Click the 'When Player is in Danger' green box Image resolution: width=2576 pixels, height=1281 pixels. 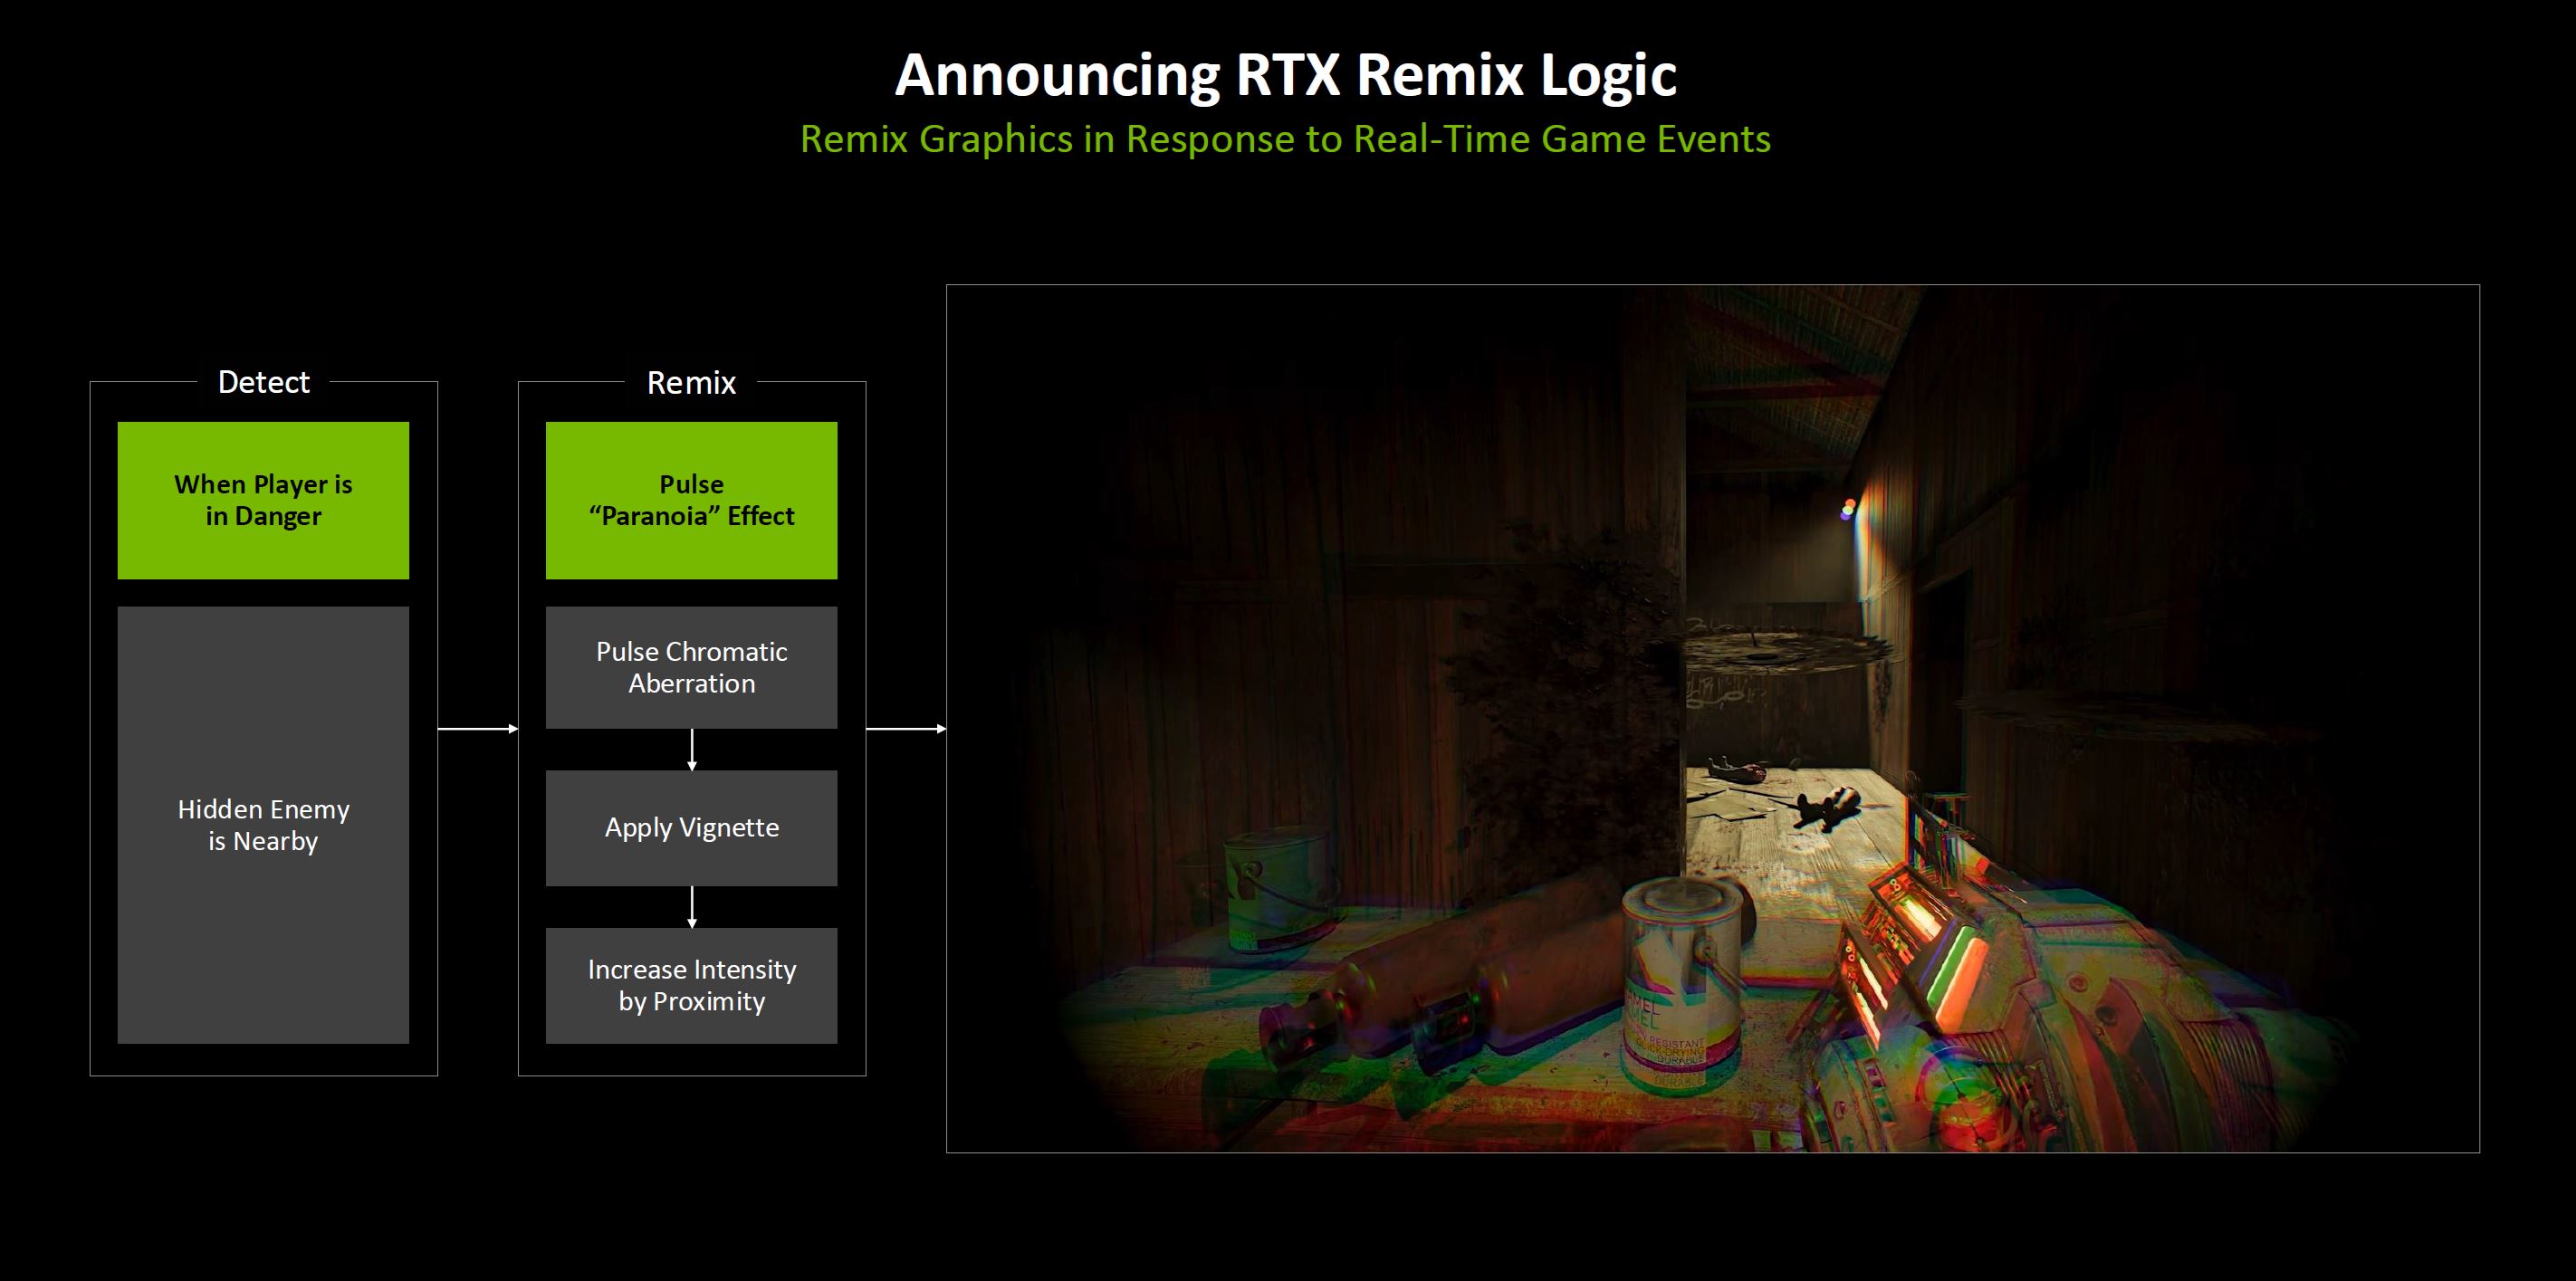pos(263,500)
